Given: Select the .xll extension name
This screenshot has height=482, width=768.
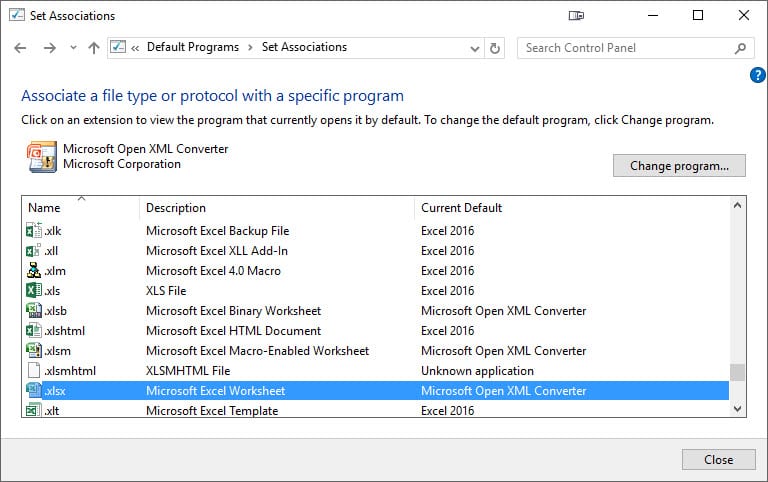Looking at the screenshot, I should tap(51, 251).
